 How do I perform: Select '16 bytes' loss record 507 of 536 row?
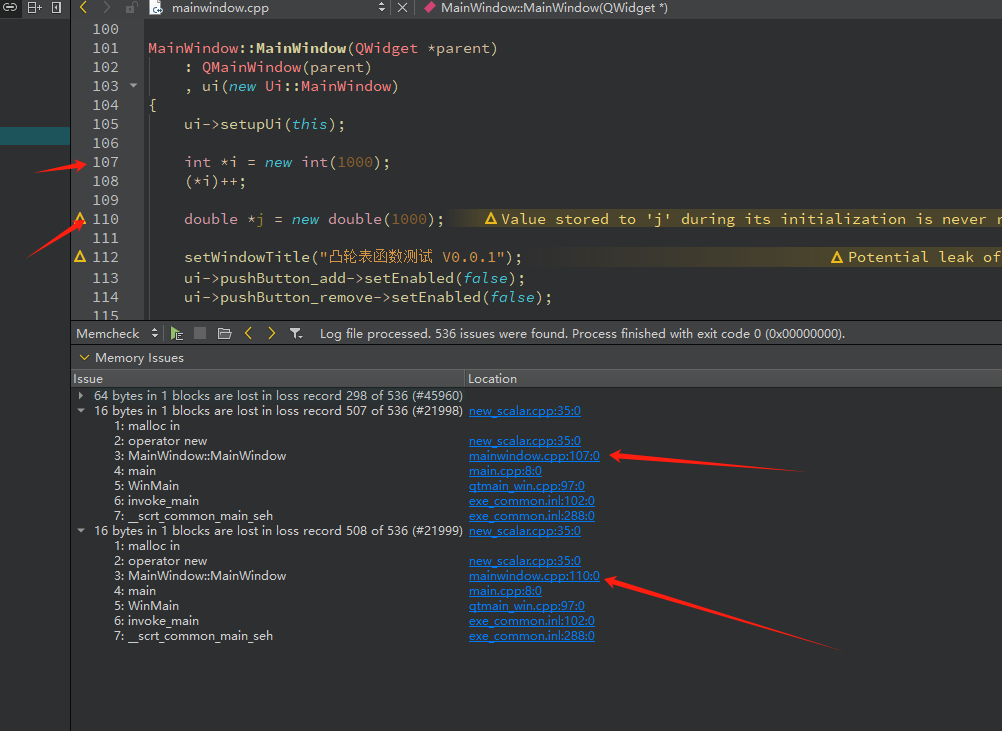coord(278,411)
